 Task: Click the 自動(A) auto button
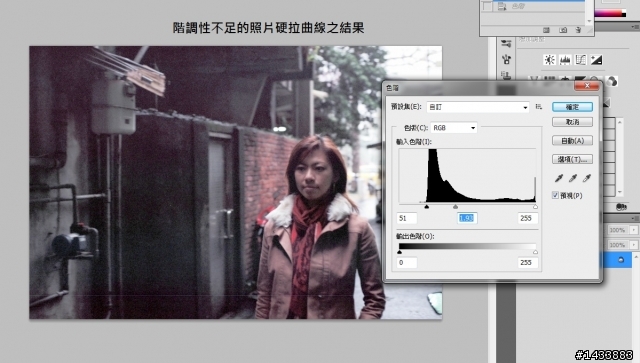(572, 141)
